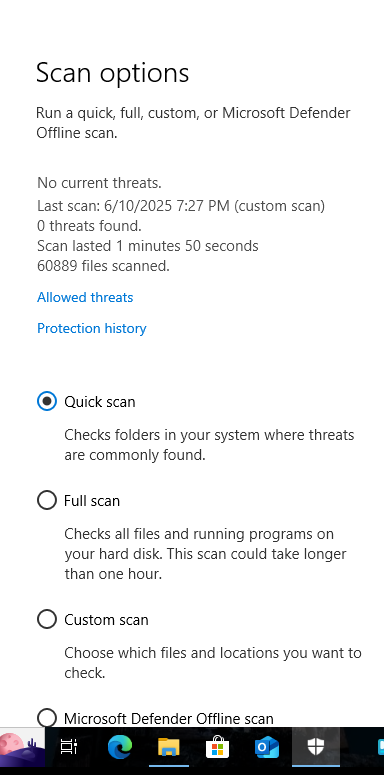The image size is (384, 775).
Task: Click the "Full scan" option label
Action: 92,501
